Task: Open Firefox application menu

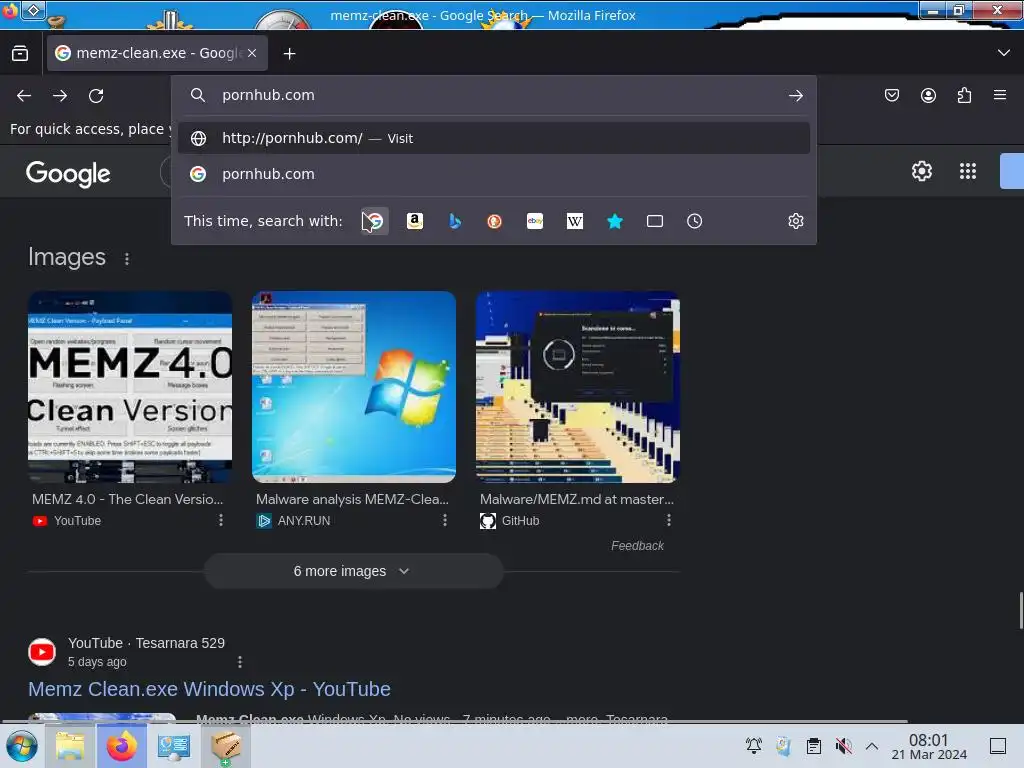Action: [x=1000, y=95]
